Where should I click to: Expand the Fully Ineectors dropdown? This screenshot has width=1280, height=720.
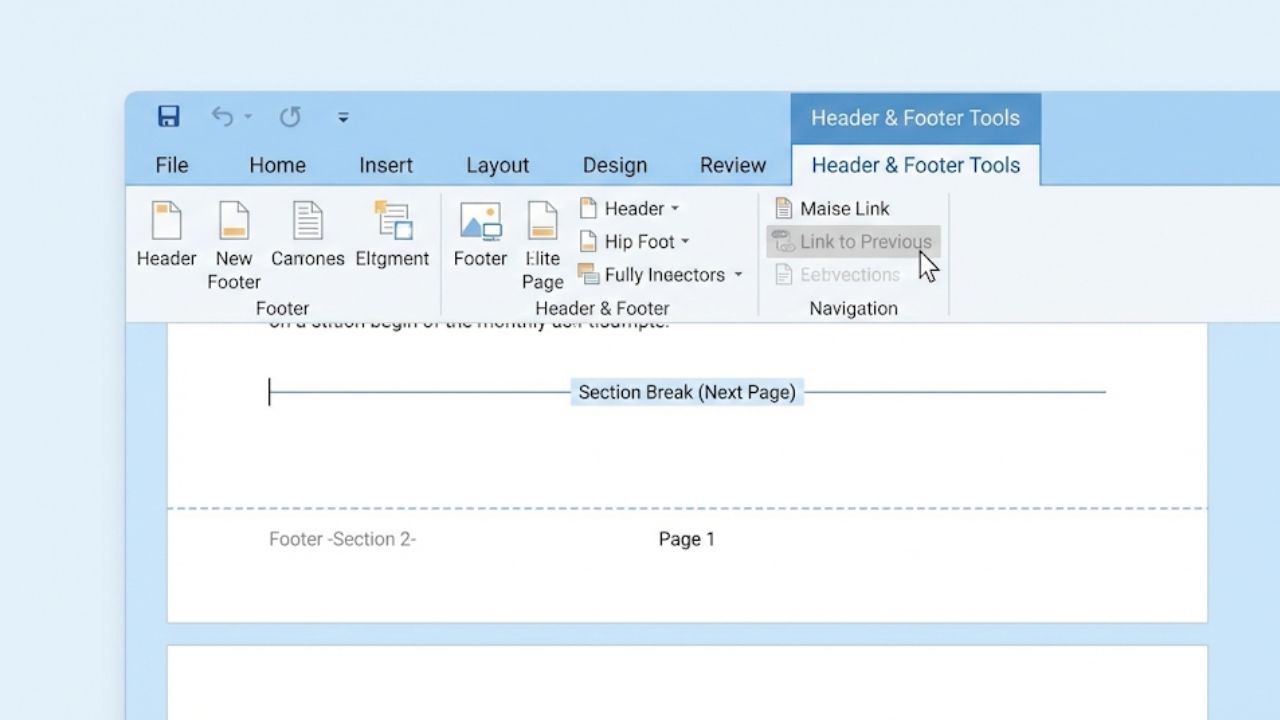[x=660, y=274]
